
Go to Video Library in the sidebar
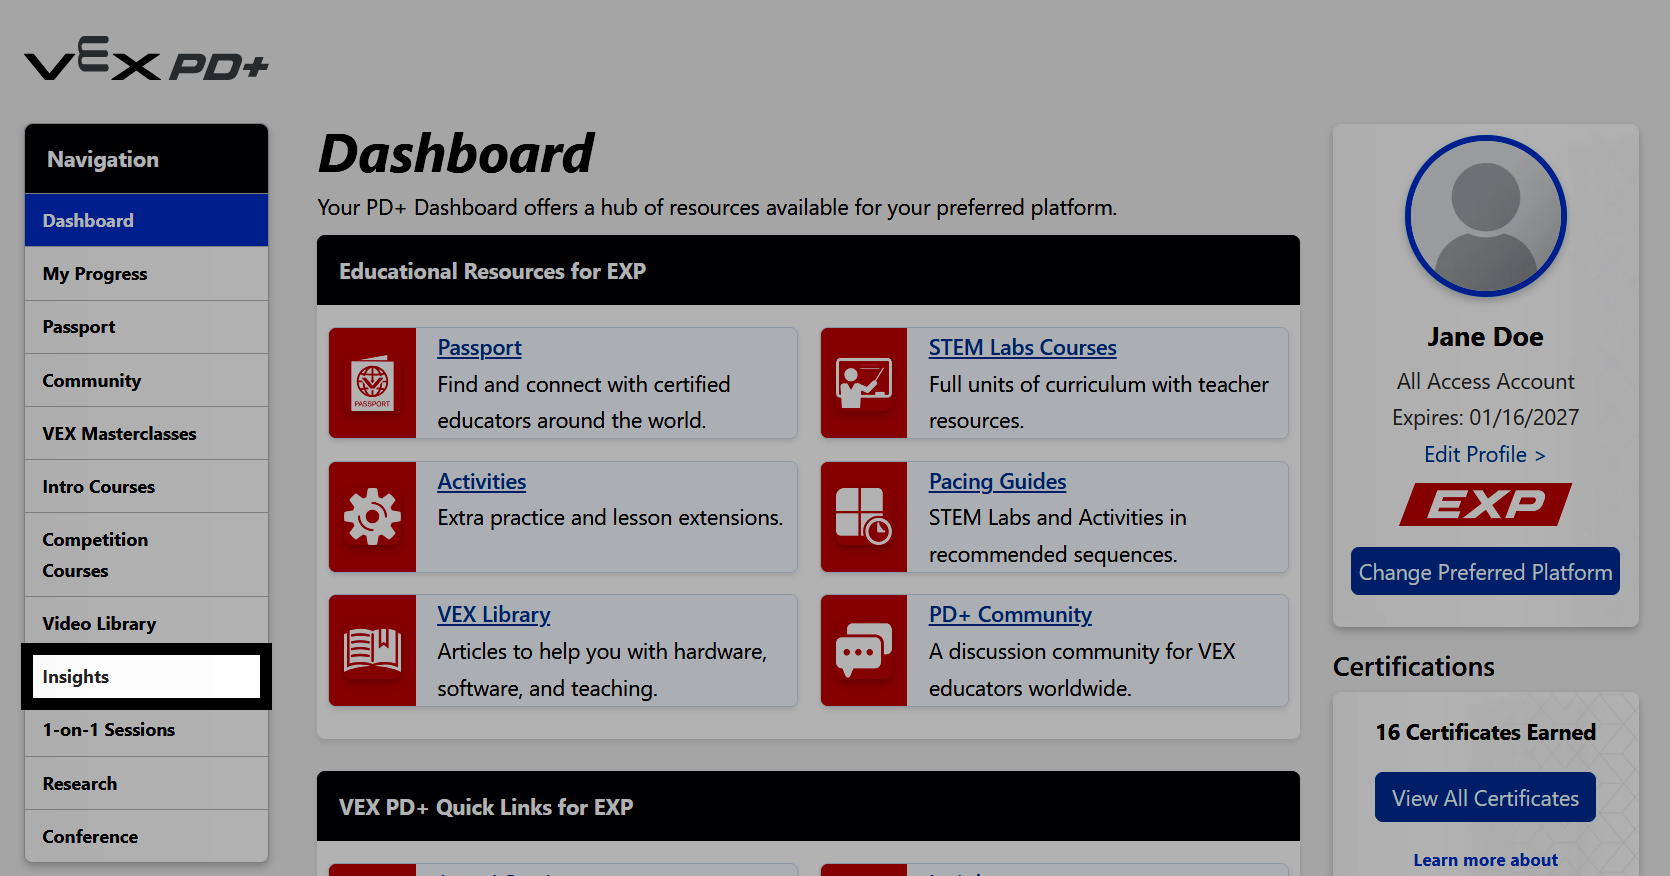(146, 623)
